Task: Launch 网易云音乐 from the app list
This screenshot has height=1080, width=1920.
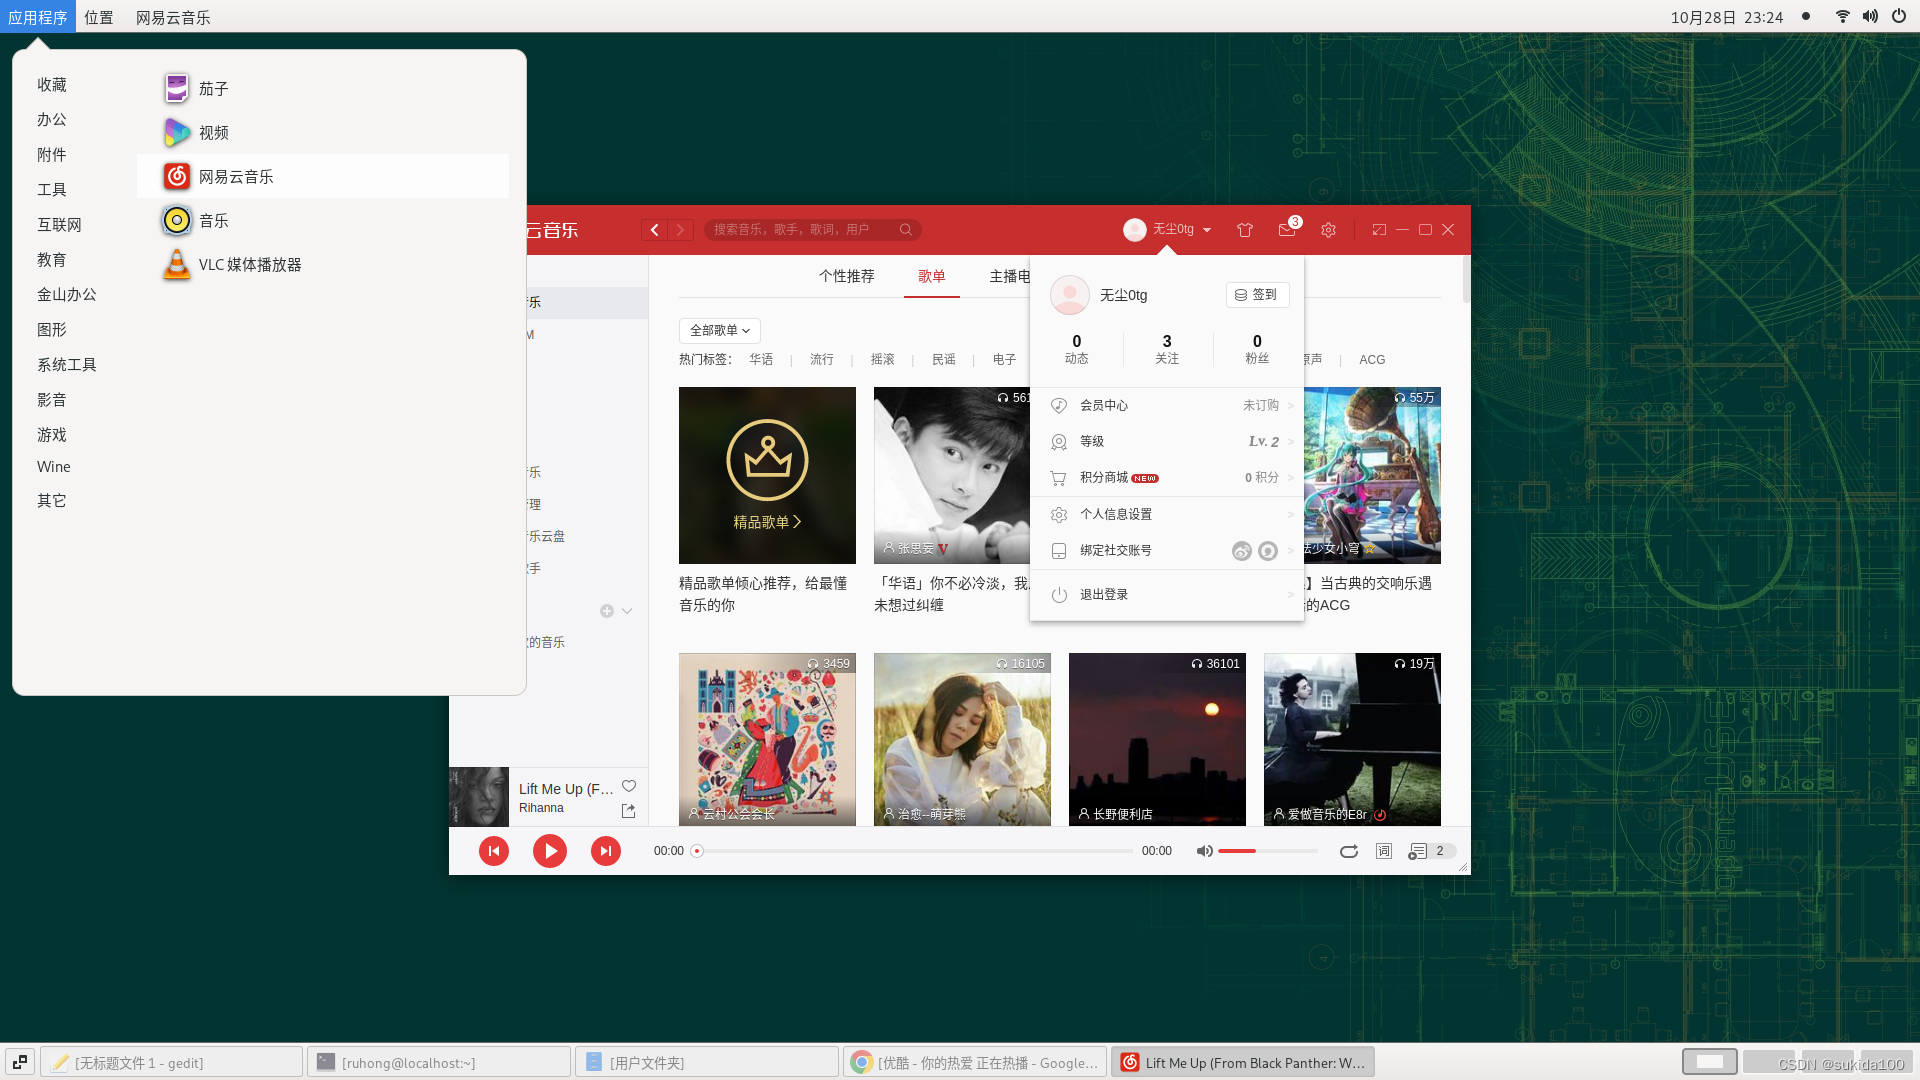Action: point(323,176)
